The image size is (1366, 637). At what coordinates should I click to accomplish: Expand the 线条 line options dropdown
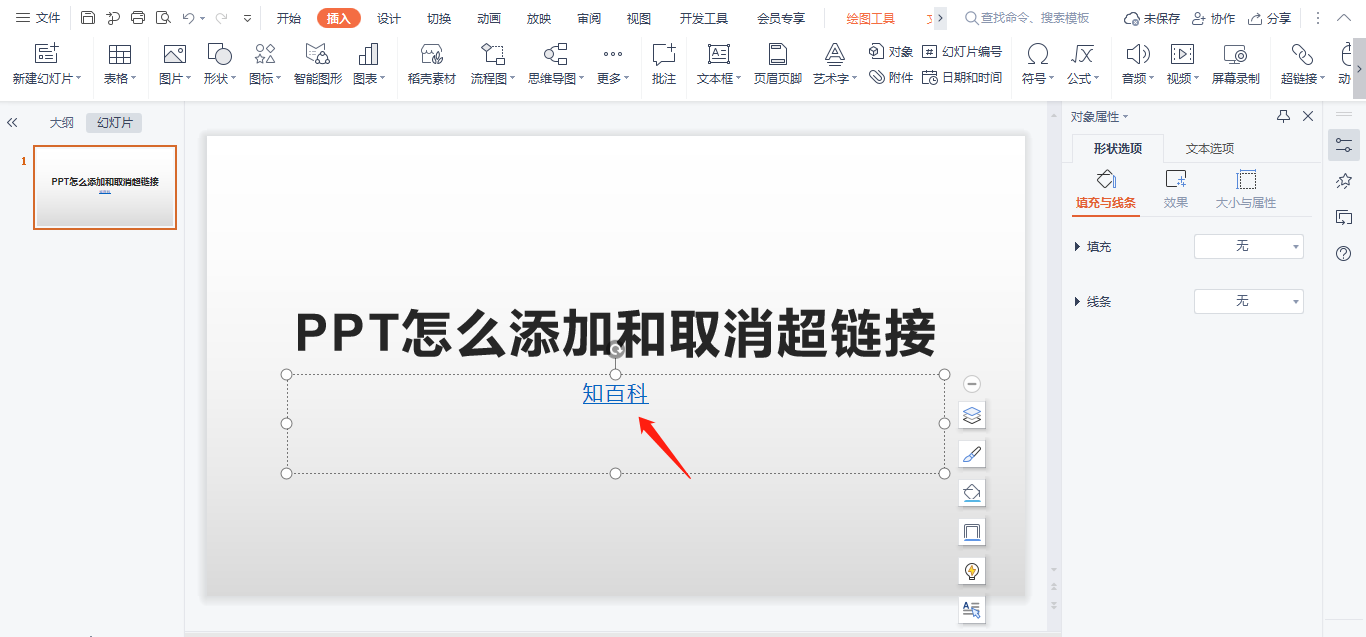point(1249,301)
